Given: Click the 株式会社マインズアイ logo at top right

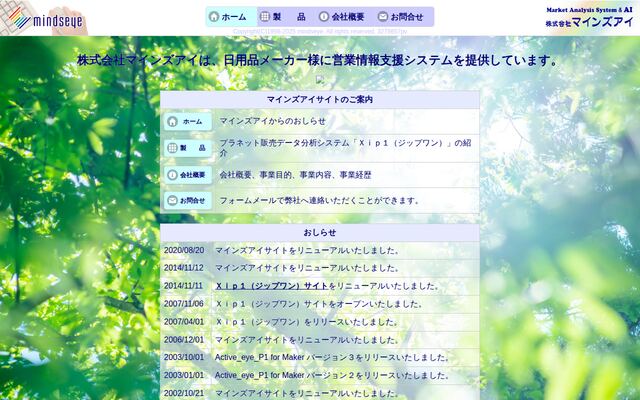Looking at the screenshot, I should click(x=590, y=17).
